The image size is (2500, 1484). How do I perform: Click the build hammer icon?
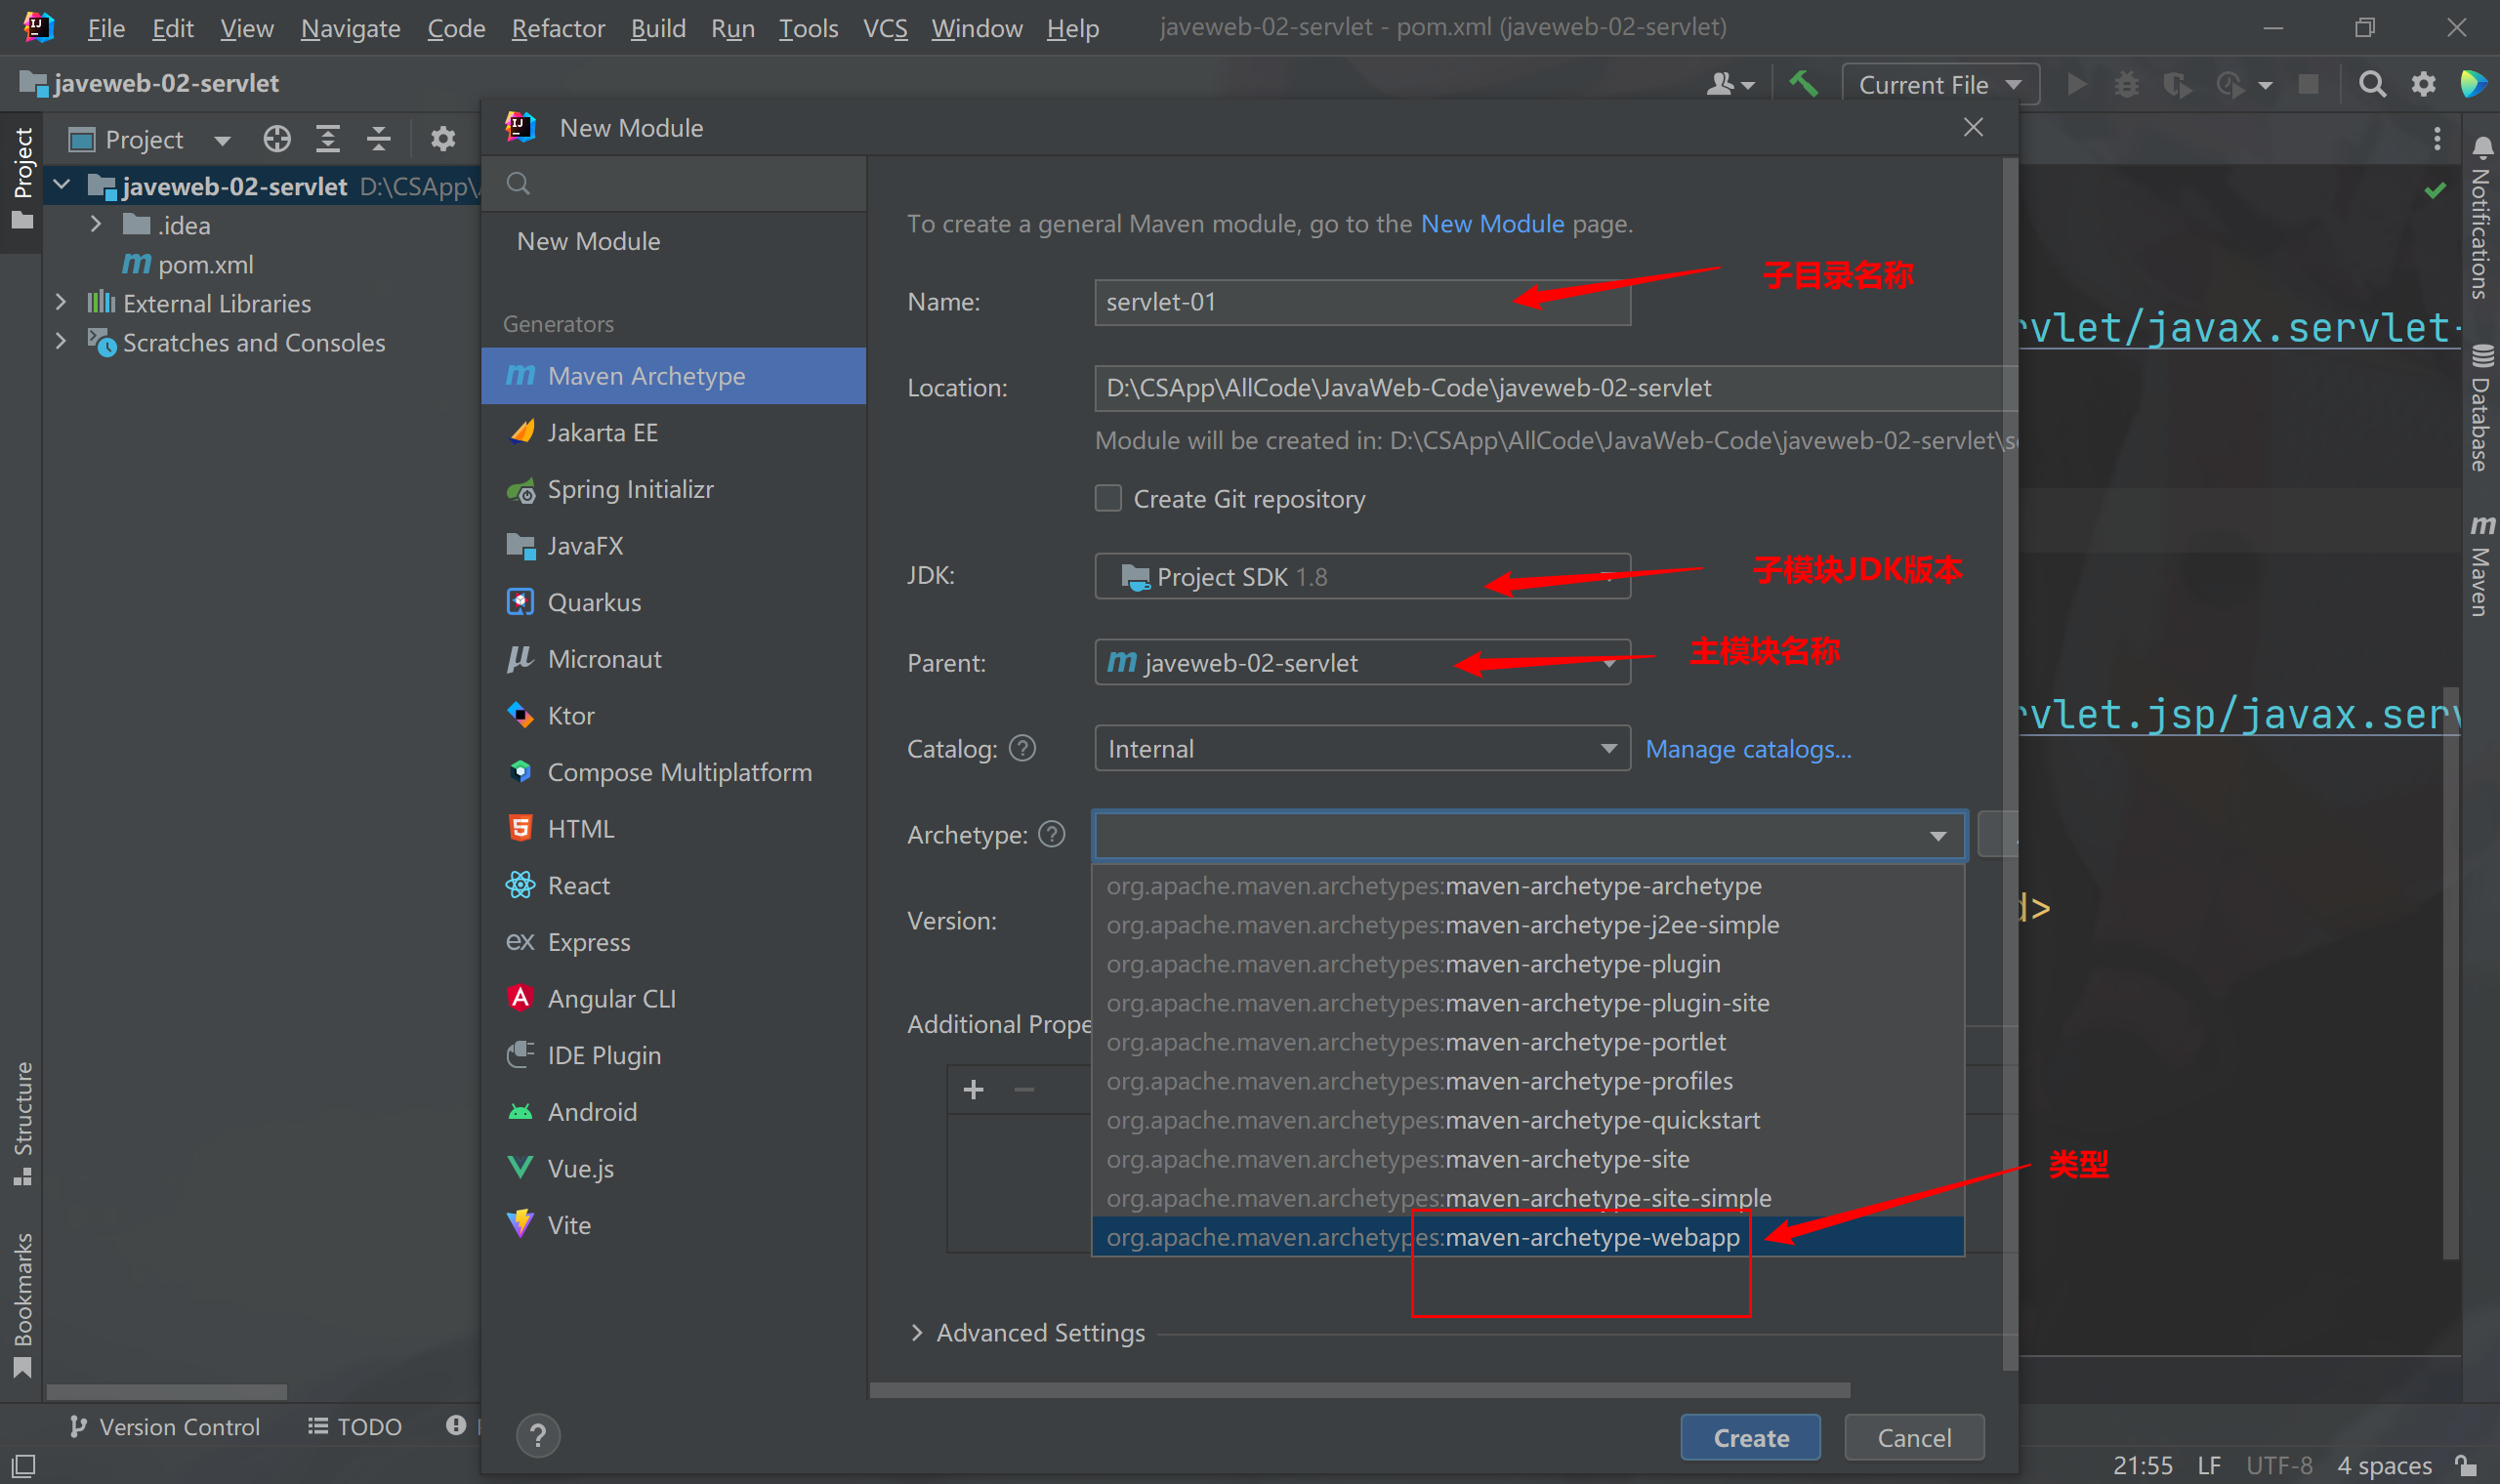[x=1804, y=84]
